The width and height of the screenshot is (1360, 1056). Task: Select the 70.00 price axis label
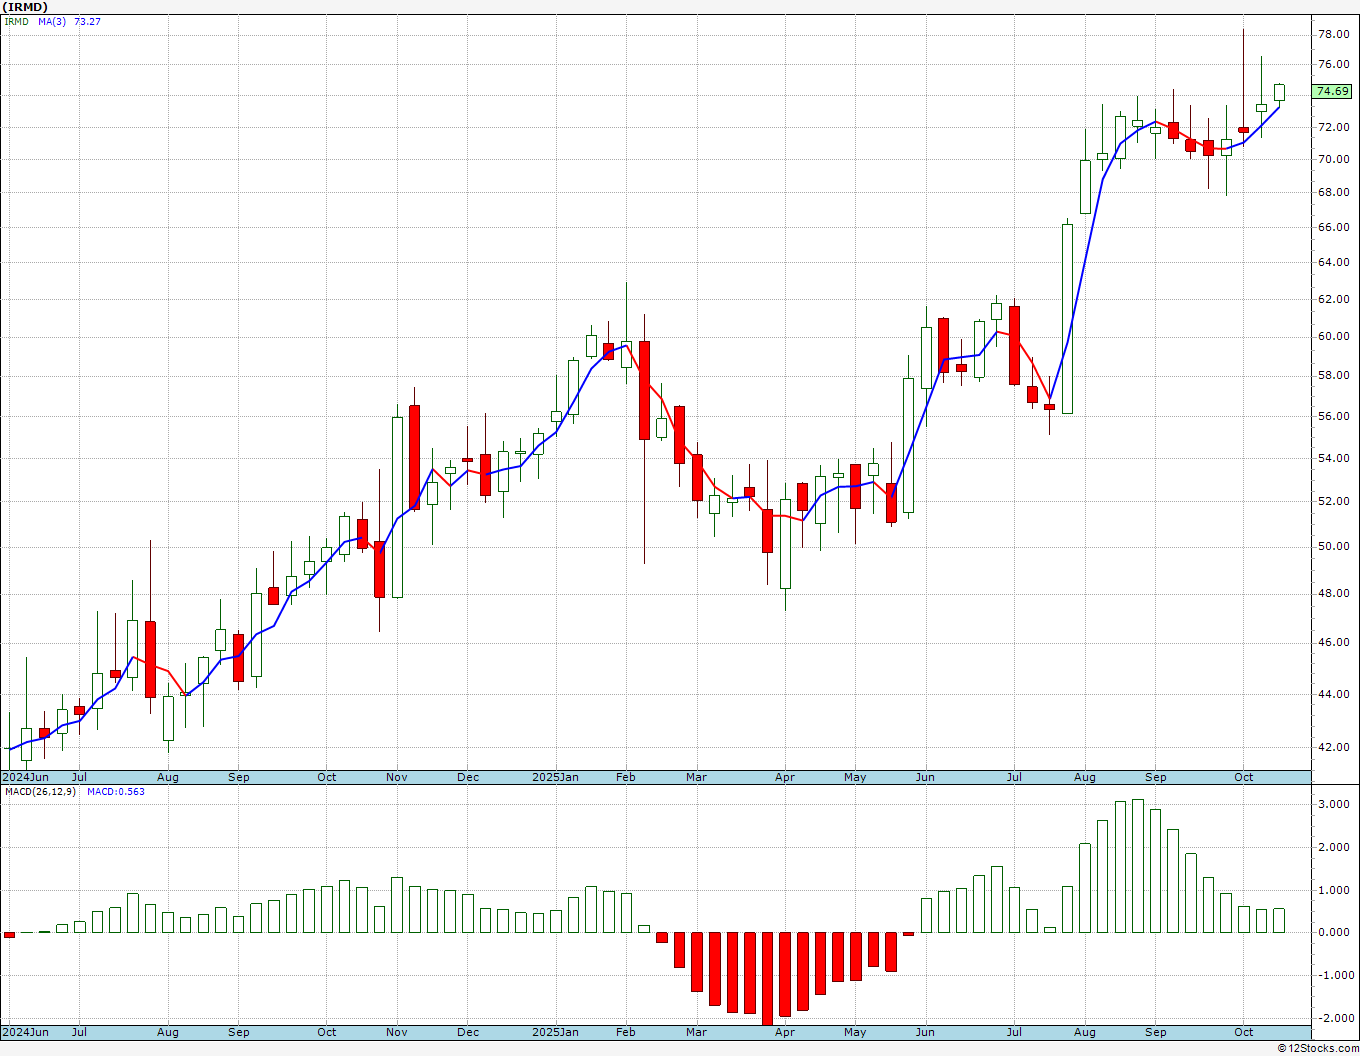[1333, 159]
